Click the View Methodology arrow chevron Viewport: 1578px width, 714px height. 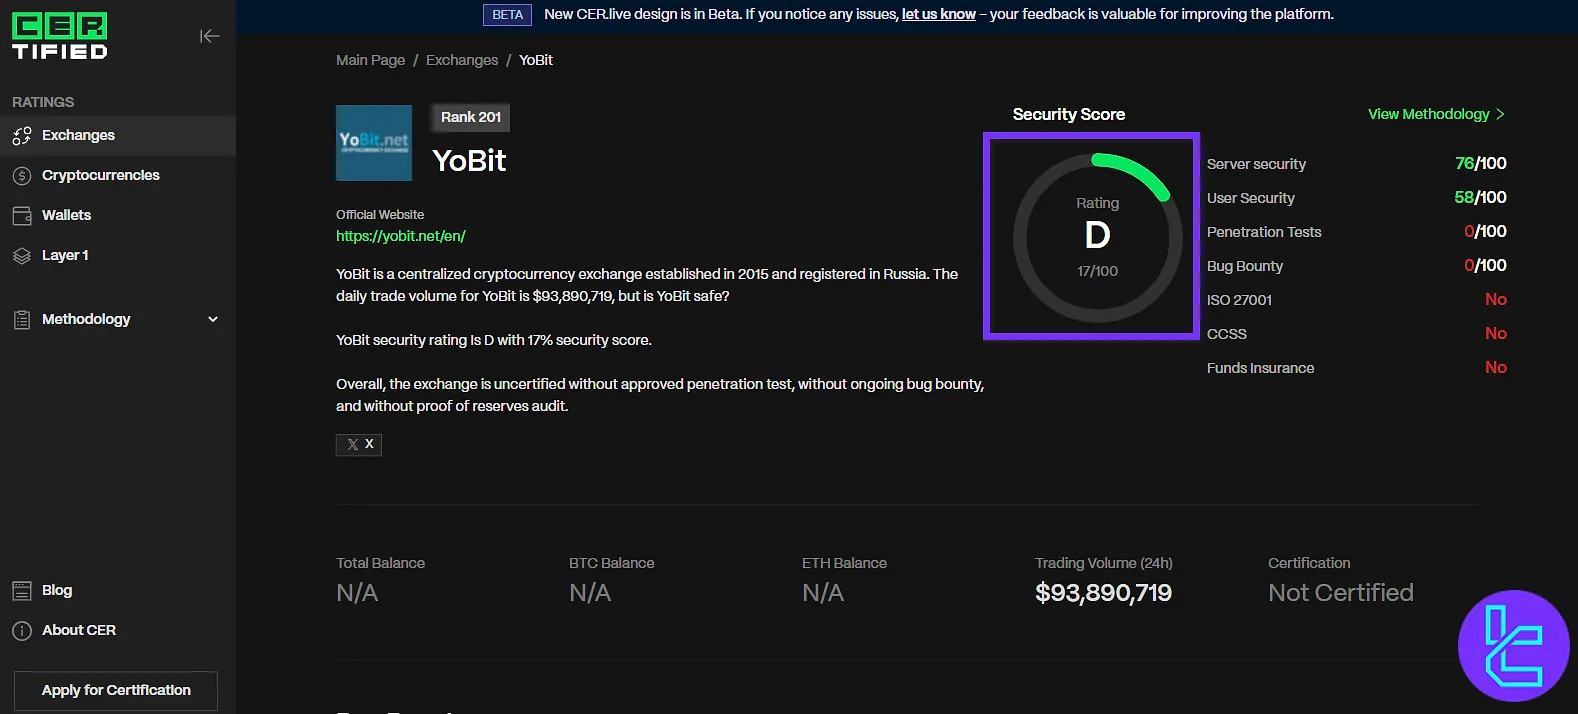tap(1500, 114)
